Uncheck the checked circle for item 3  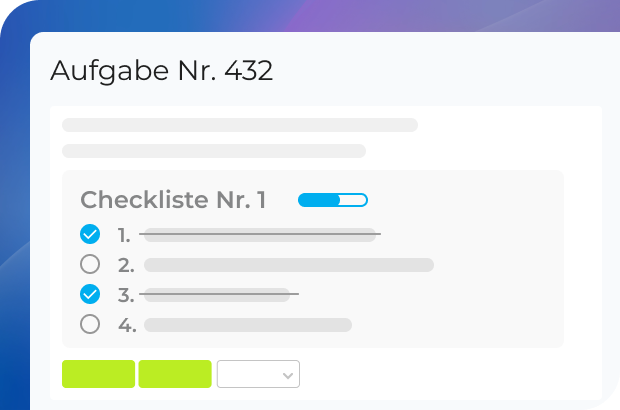pos(90,294)
